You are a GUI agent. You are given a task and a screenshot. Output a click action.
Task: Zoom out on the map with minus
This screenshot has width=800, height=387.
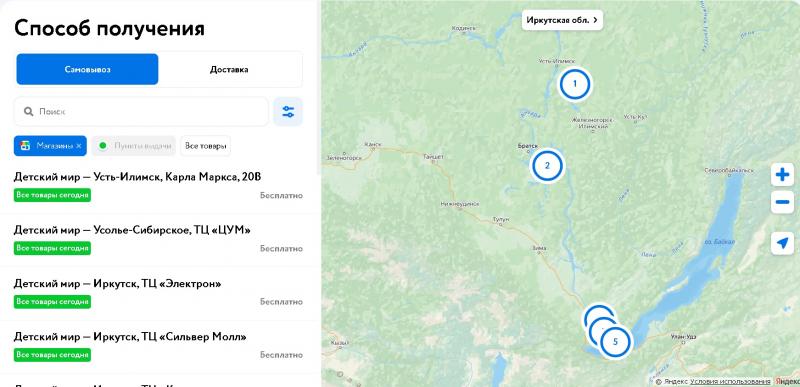click(x=782, y=202)
